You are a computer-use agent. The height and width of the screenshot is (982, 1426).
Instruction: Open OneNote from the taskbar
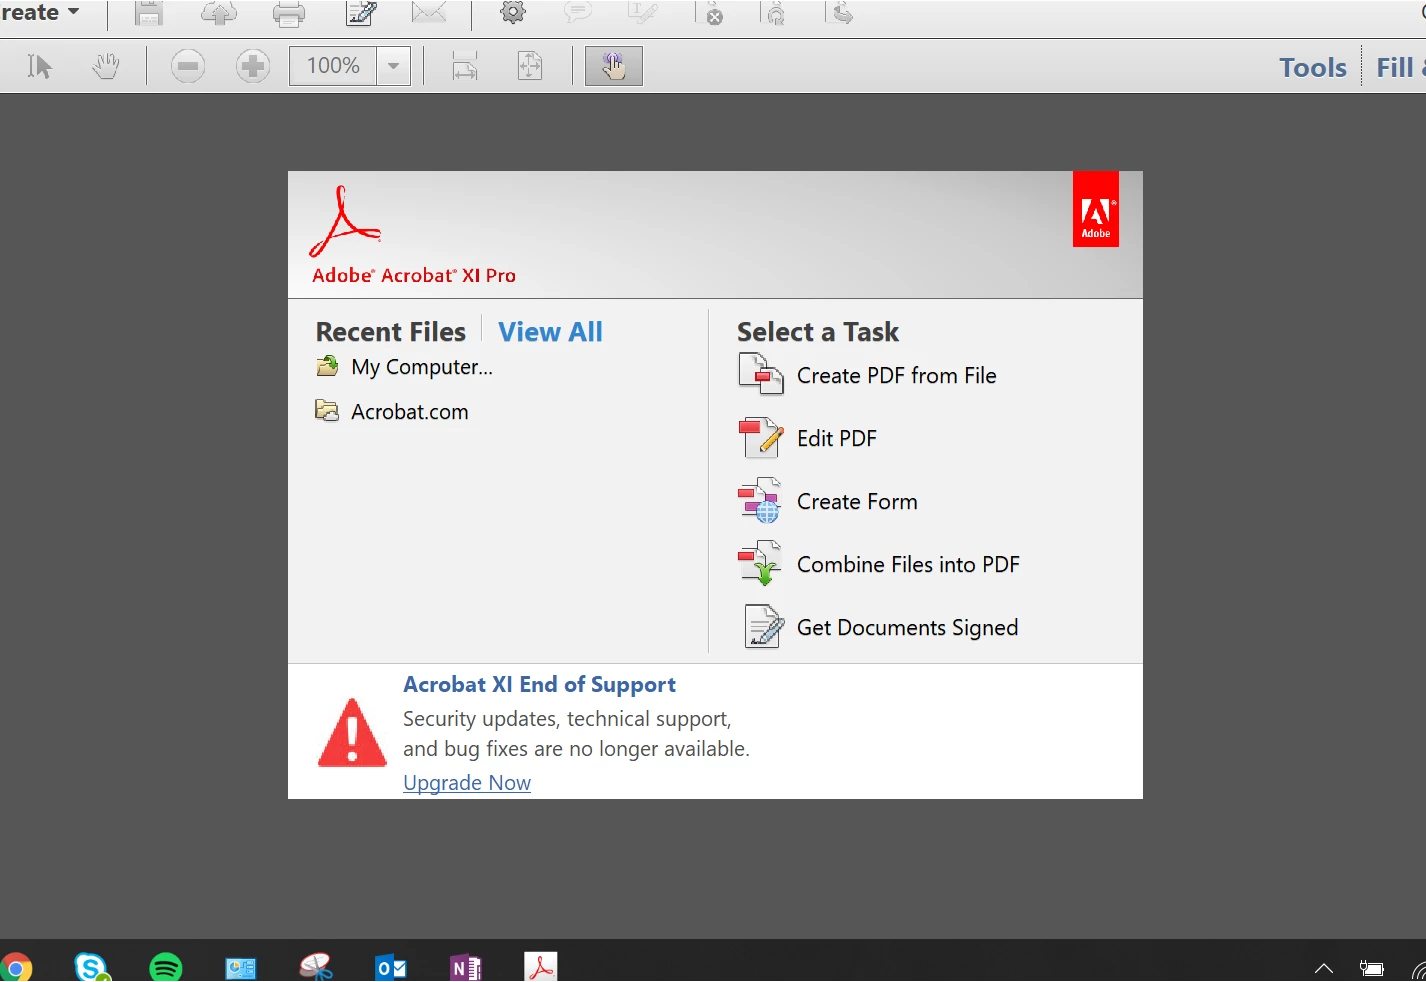[466, 968]
